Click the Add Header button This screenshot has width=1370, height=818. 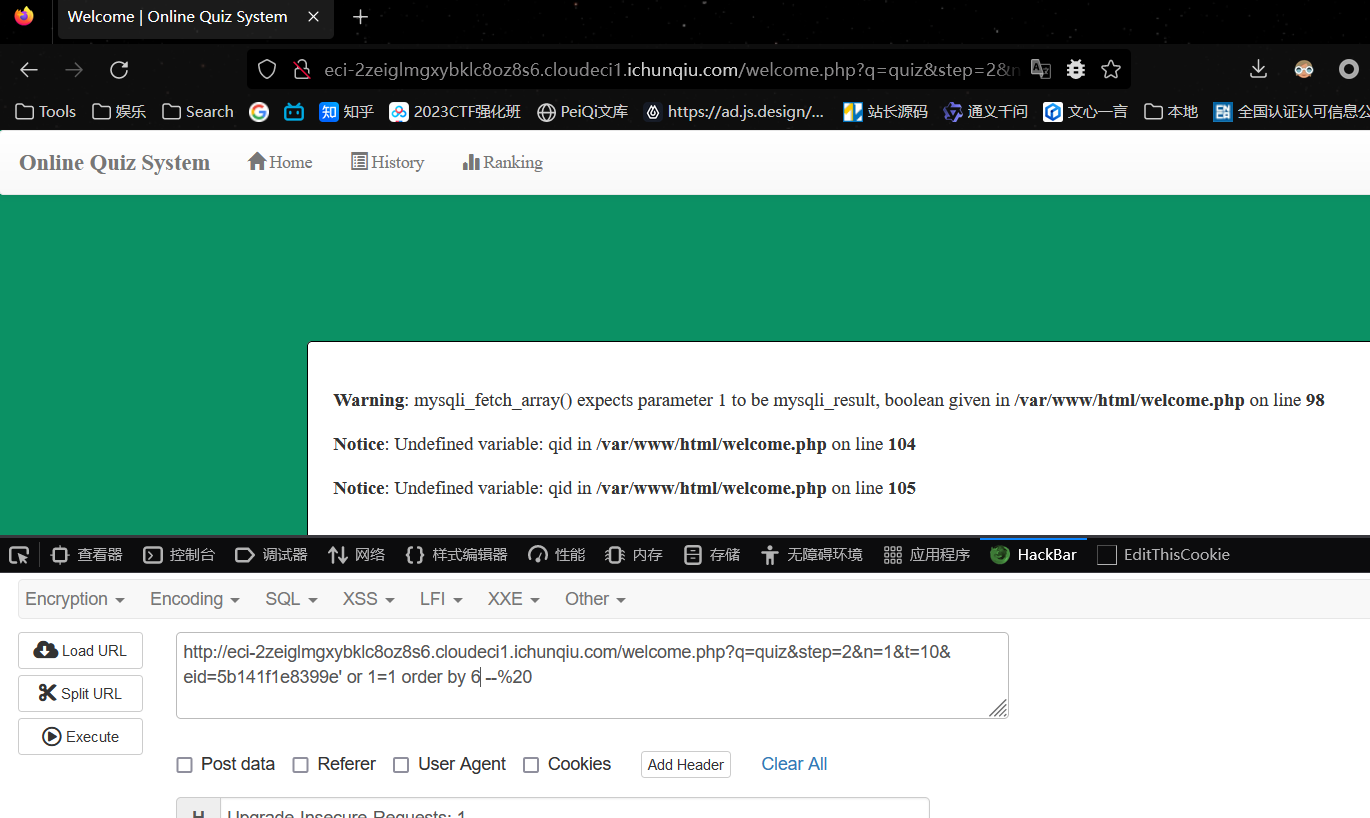pyautogui.click(x=686, y=765)
